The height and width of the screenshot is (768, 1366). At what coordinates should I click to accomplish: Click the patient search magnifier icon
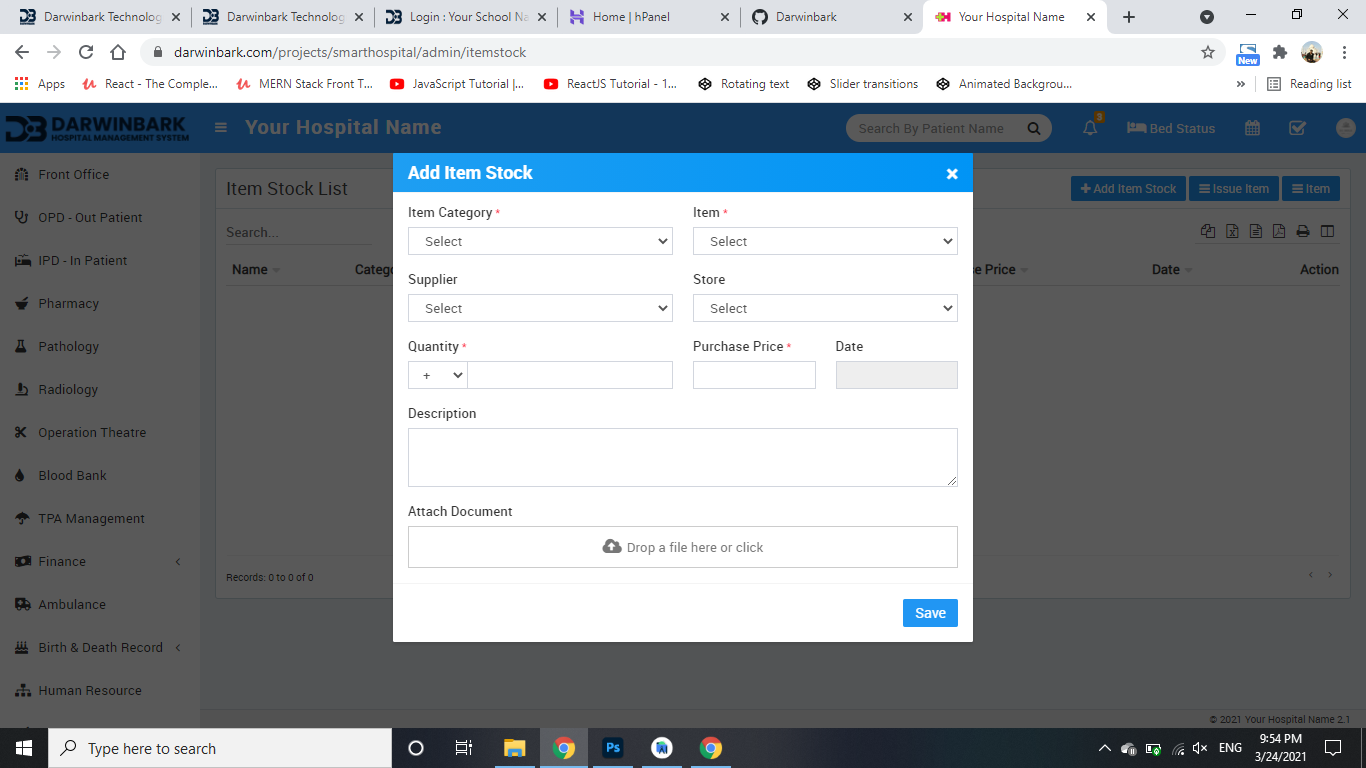1034,128
